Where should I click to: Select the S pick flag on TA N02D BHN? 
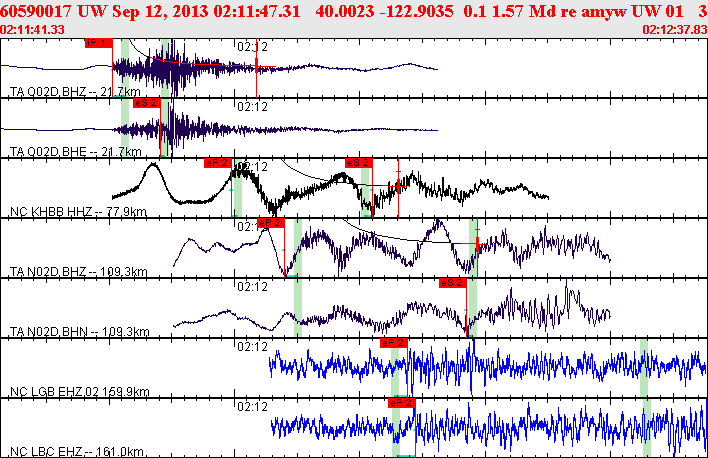453,283
